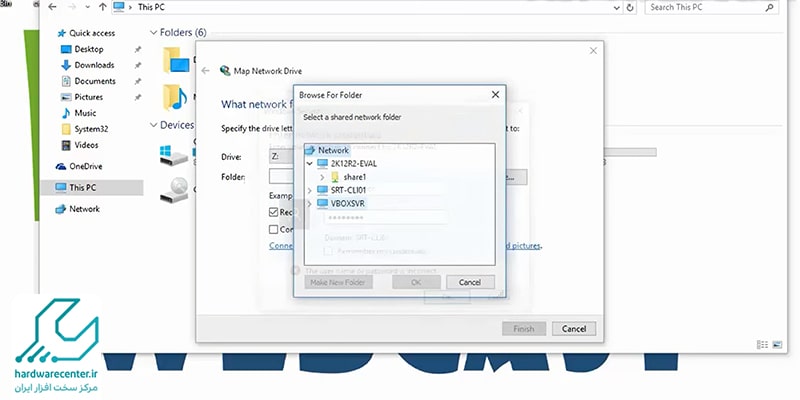Click Cancel in Map Network Drive
This screenshot has width=800, height=400.
pyautogui.click(x=573, y=329)
